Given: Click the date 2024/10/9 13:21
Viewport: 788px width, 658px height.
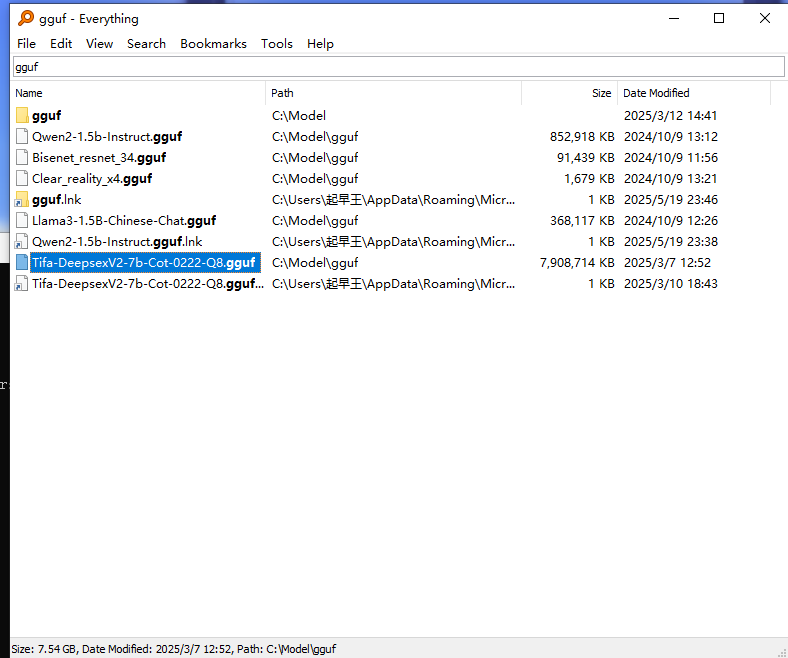Looking at the screenshot, I should 671,178.
